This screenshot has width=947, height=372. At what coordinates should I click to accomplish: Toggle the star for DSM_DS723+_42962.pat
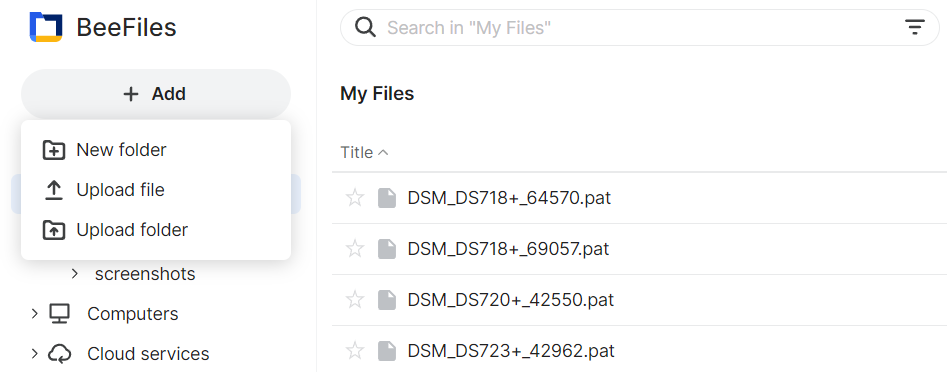coord(355,351)
